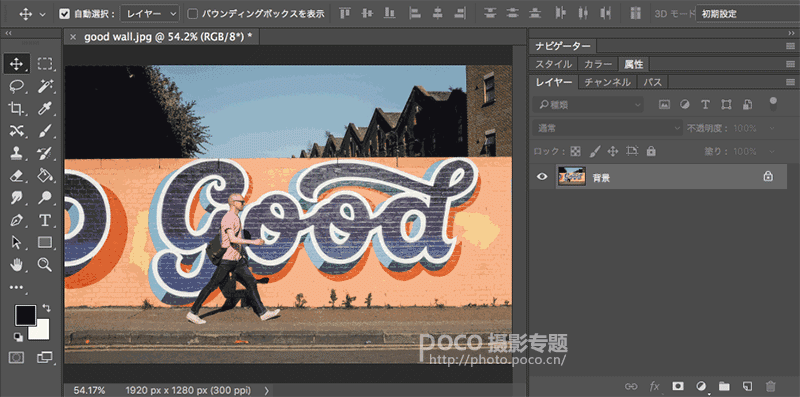Toggle Quick Mask mode
Viewport: 800px width, 397px height.
coord(16,357)
